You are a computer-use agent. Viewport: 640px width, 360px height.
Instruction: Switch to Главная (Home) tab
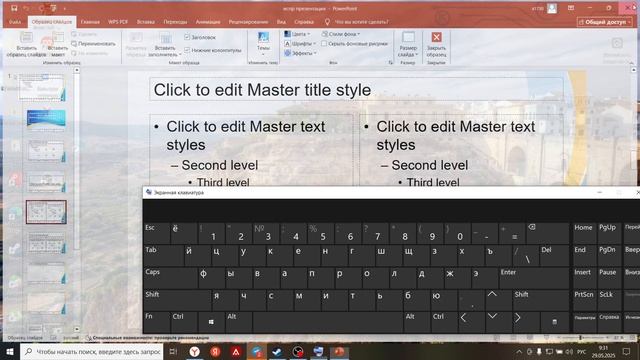pos(90,22)
